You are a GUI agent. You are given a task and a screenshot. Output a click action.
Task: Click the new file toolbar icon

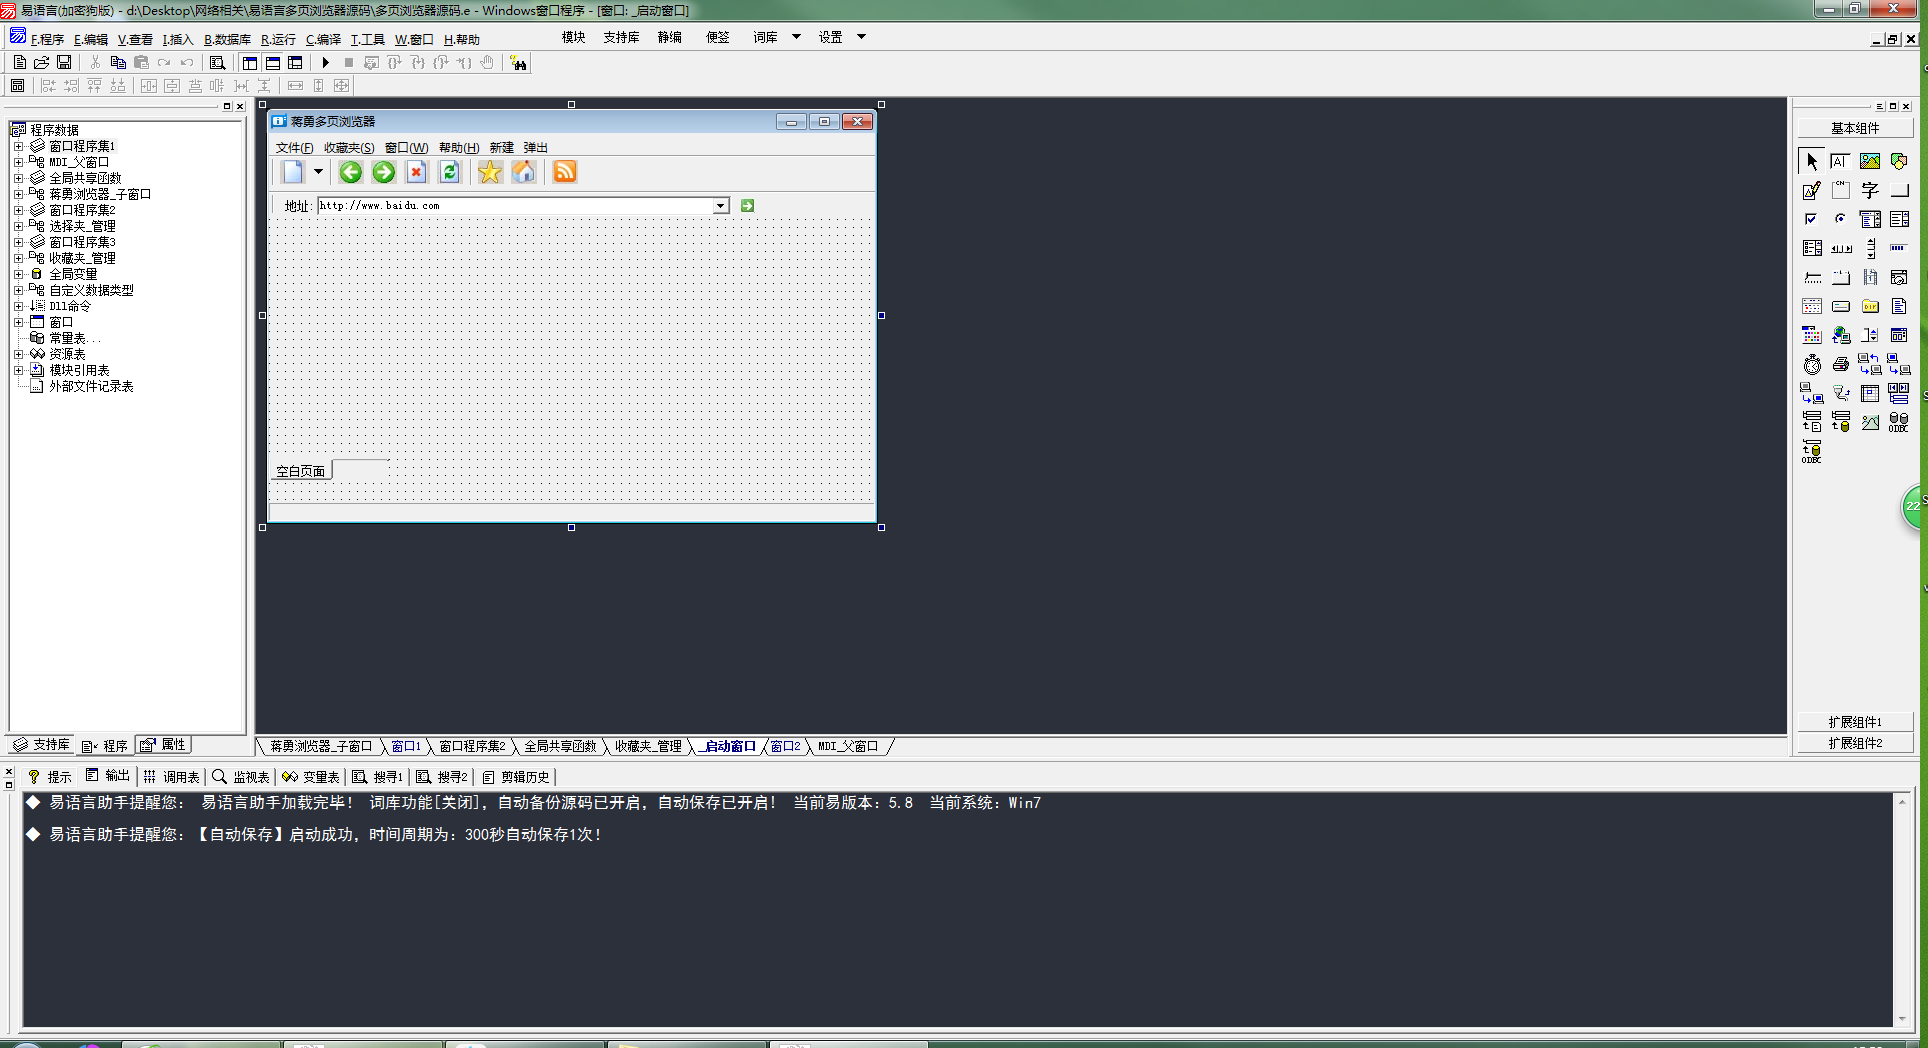point(20,62)
